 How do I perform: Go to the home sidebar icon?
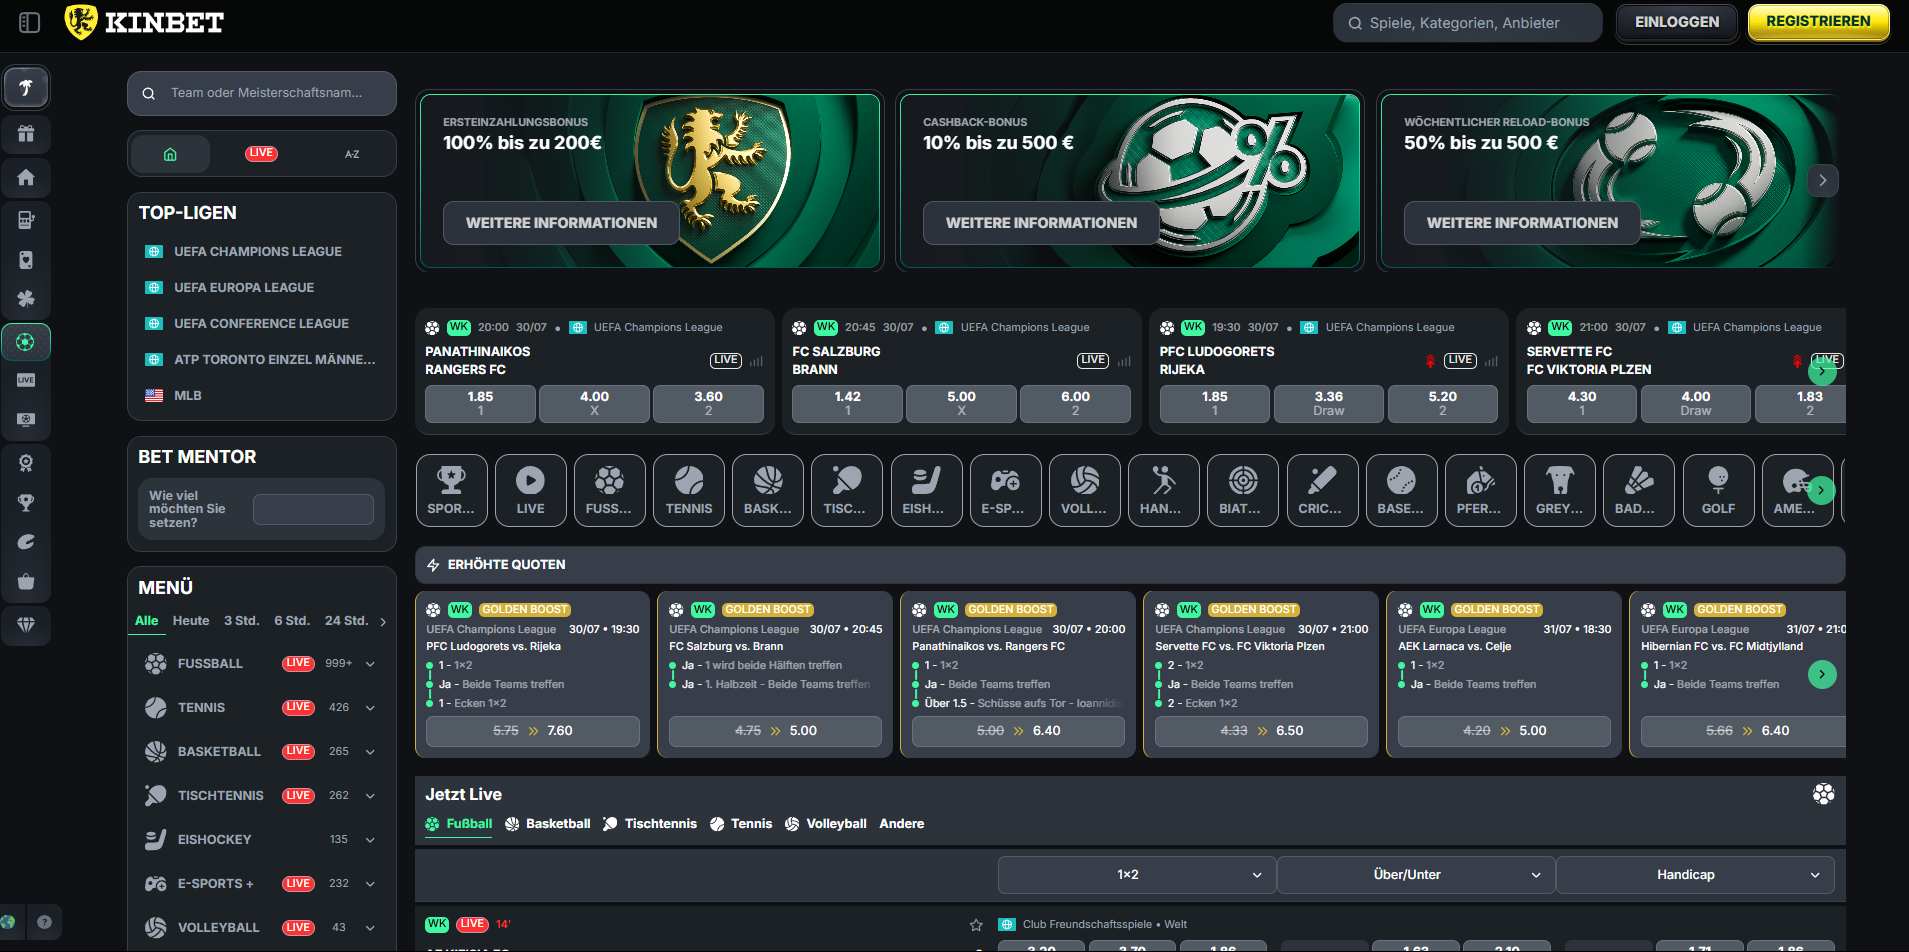tap(26, 177)
